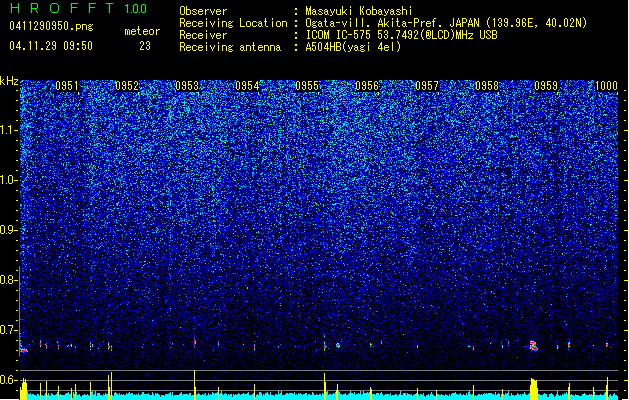
Task: Click the wide yellow power peak near 0959
Action: (534, 388)
